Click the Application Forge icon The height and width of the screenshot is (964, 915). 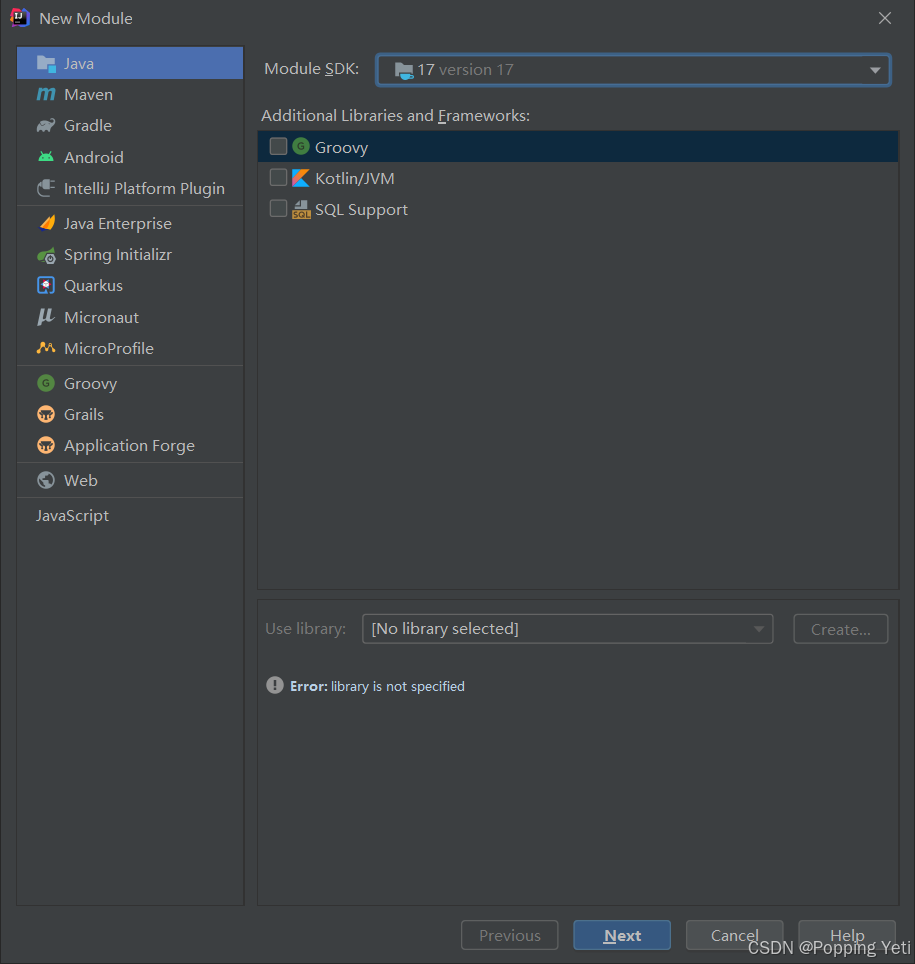pos(46,445)
